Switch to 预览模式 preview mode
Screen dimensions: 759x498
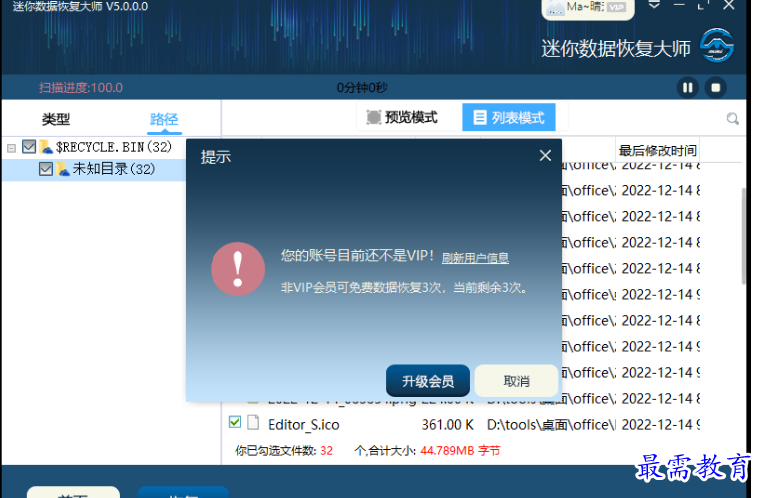coord(402,117)
